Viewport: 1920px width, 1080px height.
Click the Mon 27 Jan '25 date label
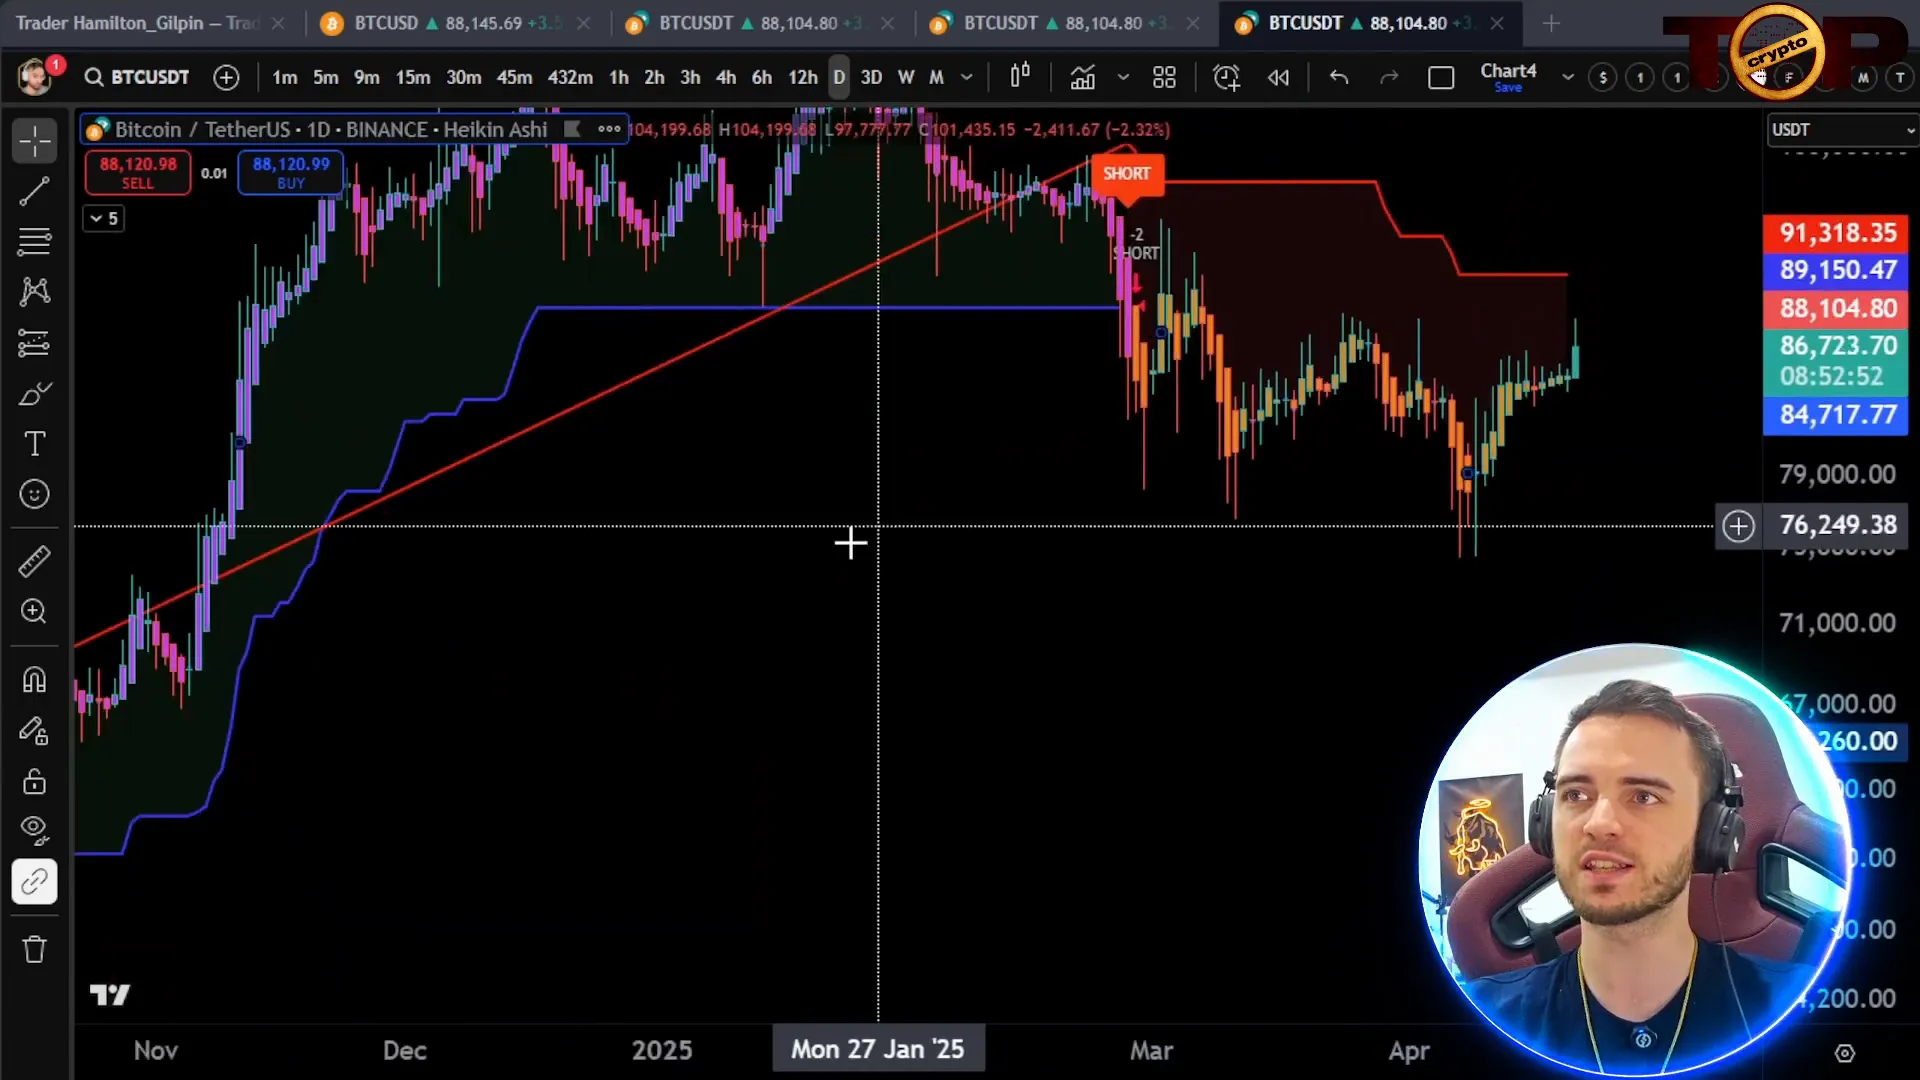click(878, 1049)
